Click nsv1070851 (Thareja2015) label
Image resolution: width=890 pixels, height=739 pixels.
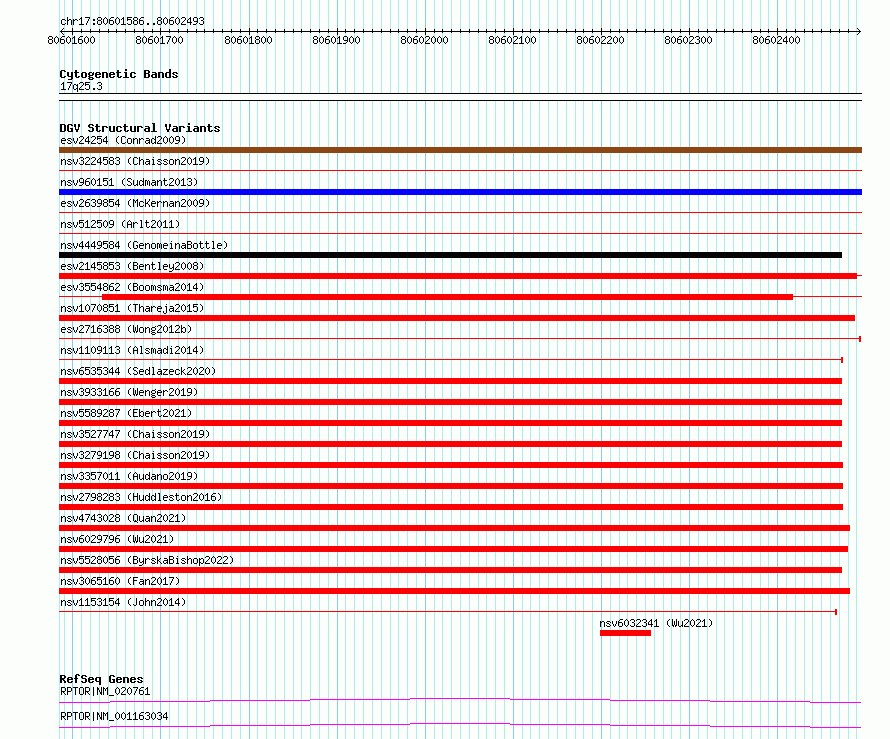tap(132, 308)
